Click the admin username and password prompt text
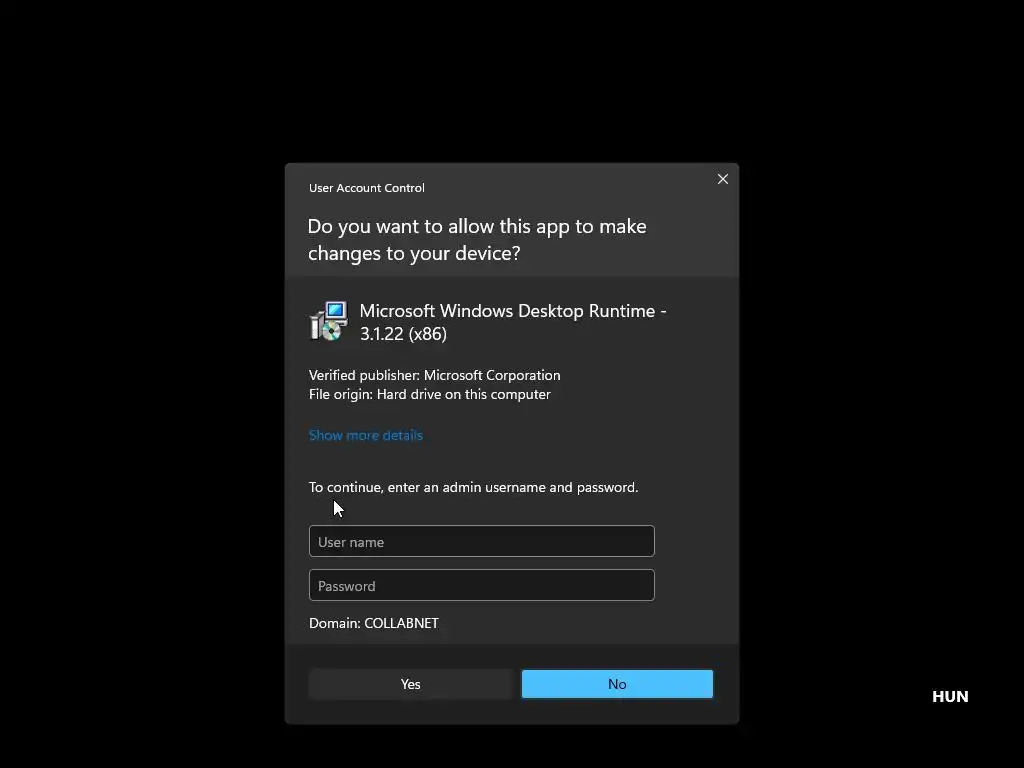This screenshot has width=1024, height=768. tap(473, 487)
